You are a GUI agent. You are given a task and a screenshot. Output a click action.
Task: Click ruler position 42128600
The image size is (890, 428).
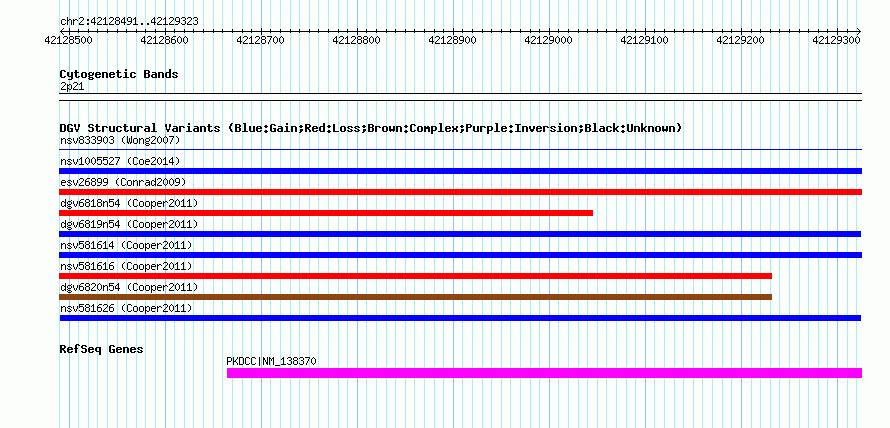coord(165,40)
